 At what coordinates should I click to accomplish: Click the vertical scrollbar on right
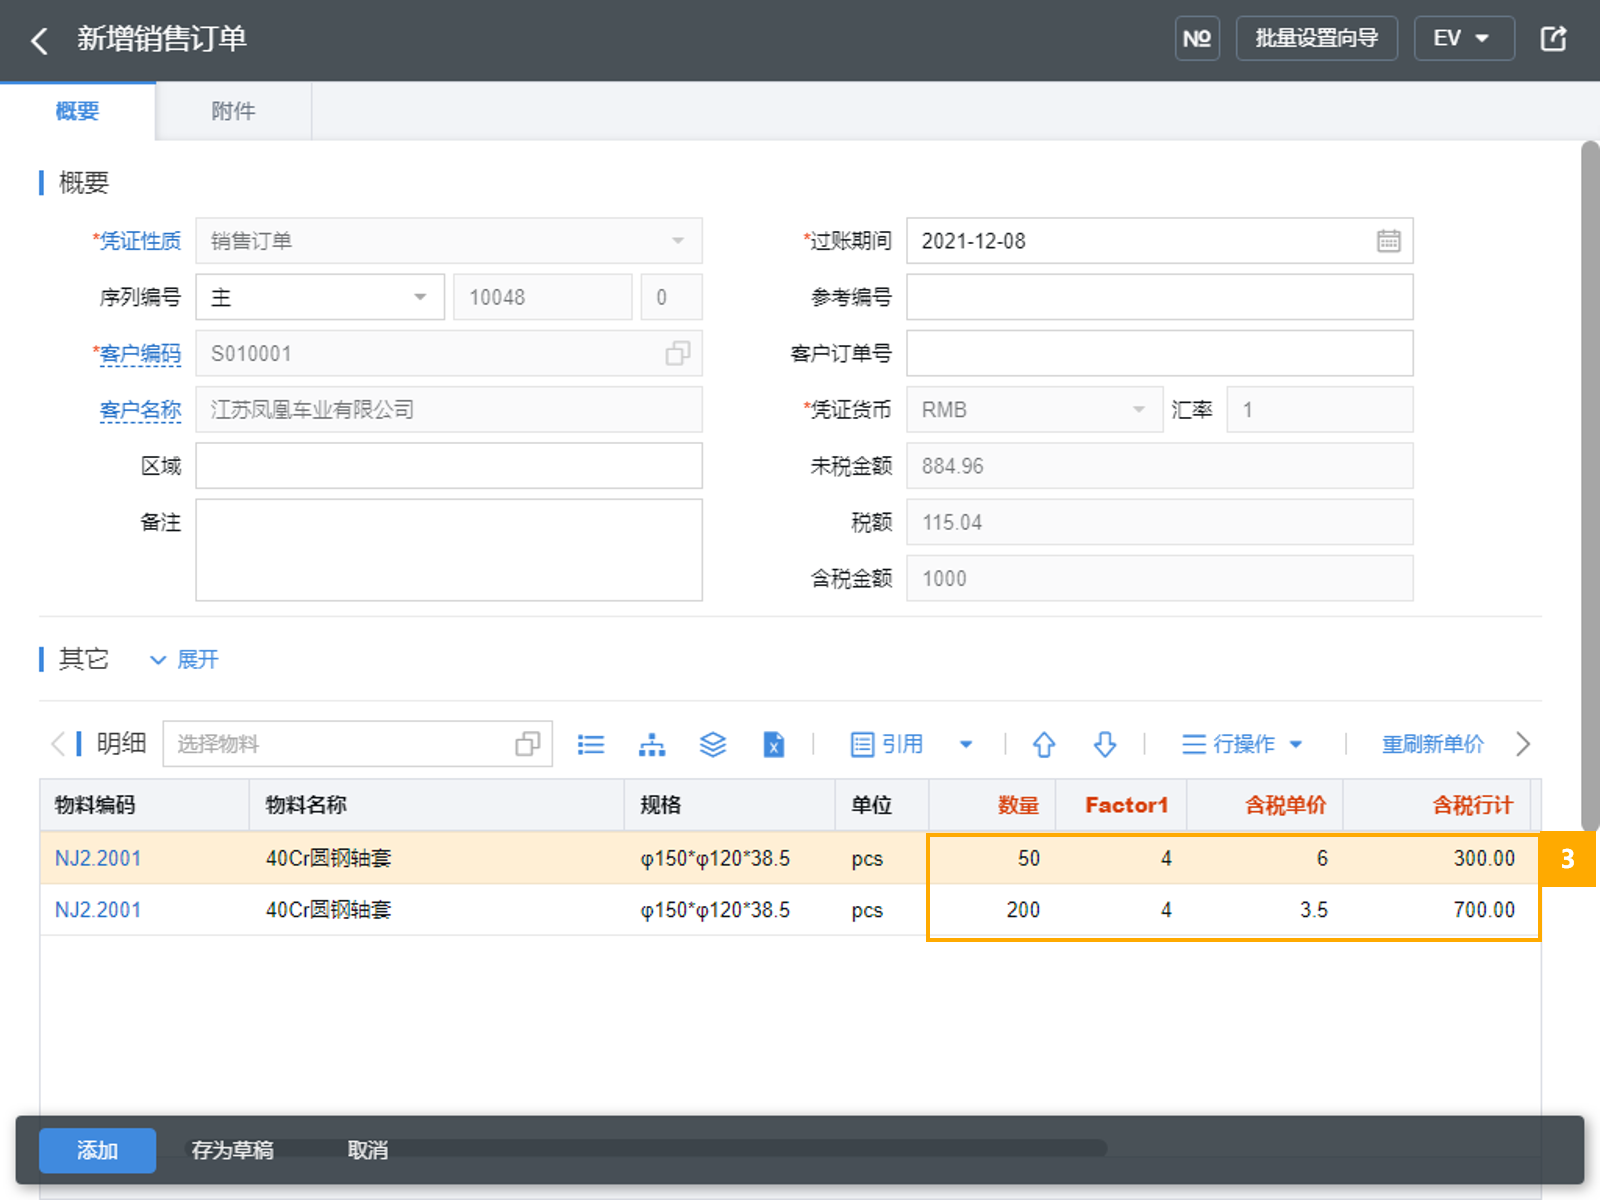pos(1590,486)
